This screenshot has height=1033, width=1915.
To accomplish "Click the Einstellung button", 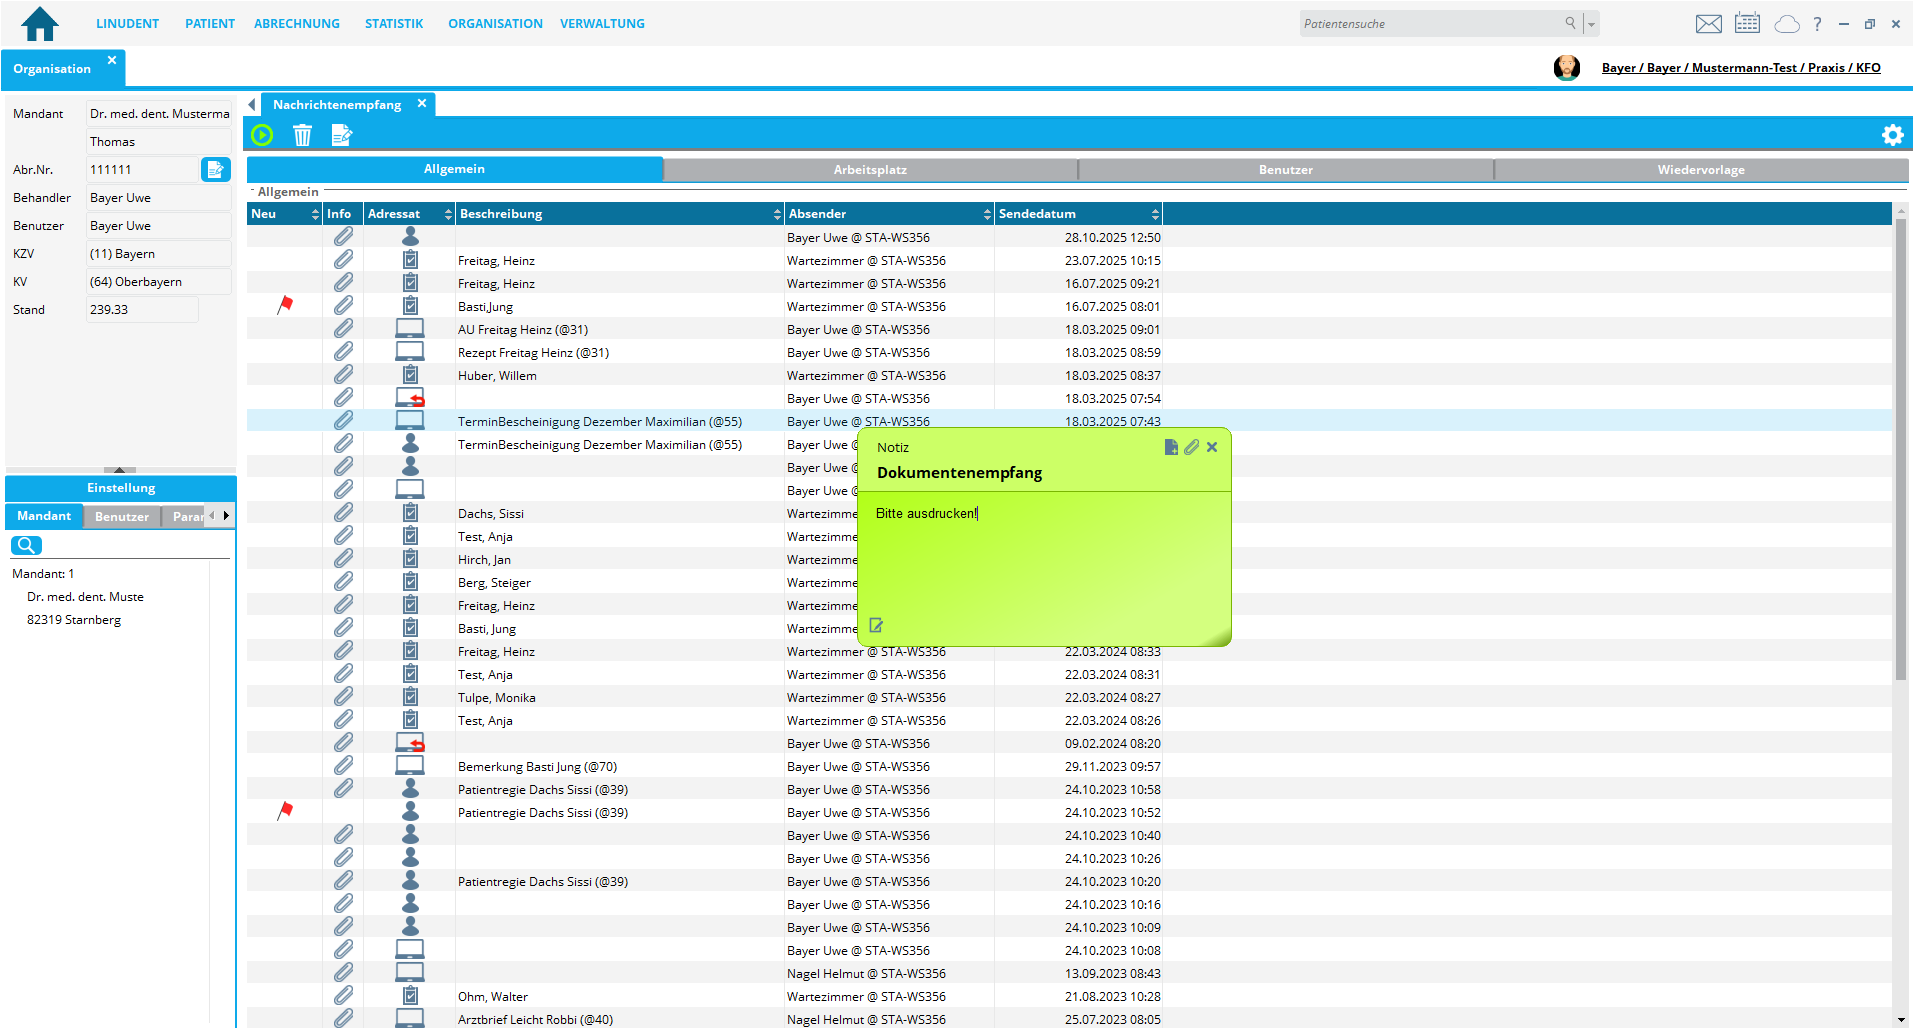I will coord(121,488).
